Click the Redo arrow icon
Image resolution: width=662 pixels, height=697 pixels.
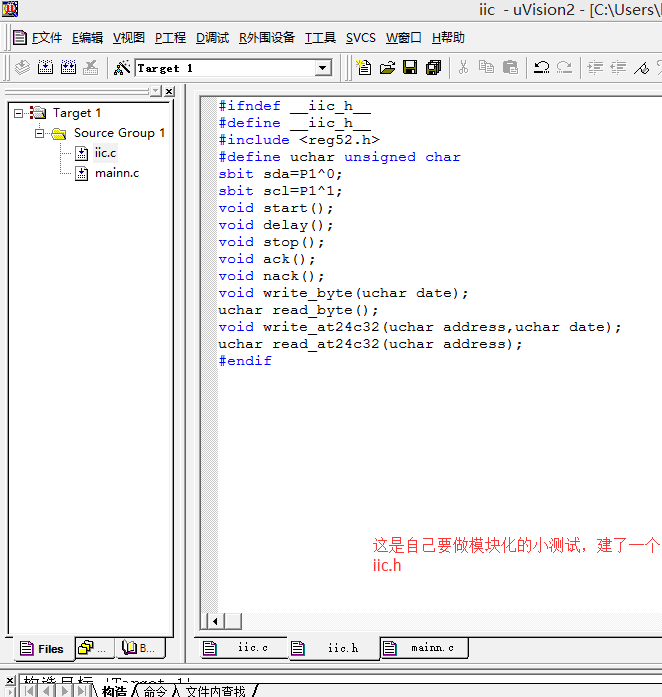click(565, 68)
